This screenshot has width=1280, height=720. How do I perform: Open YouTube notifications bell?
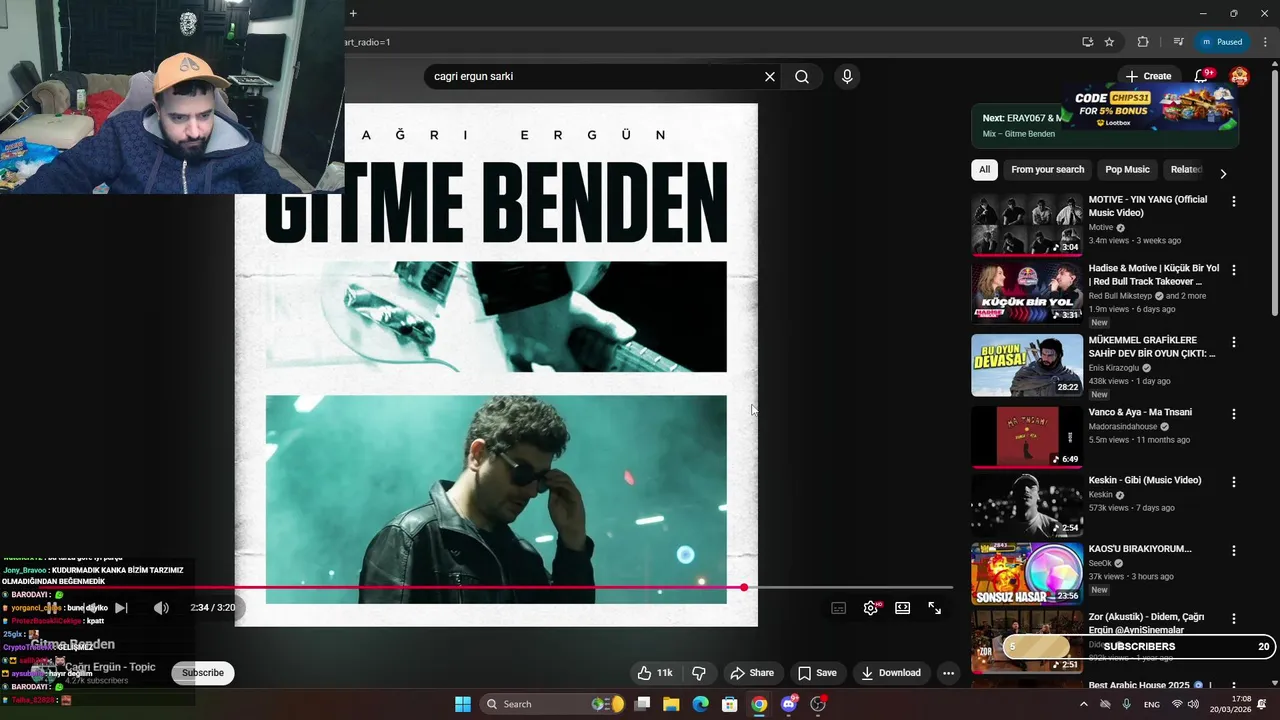(1201, 76)
